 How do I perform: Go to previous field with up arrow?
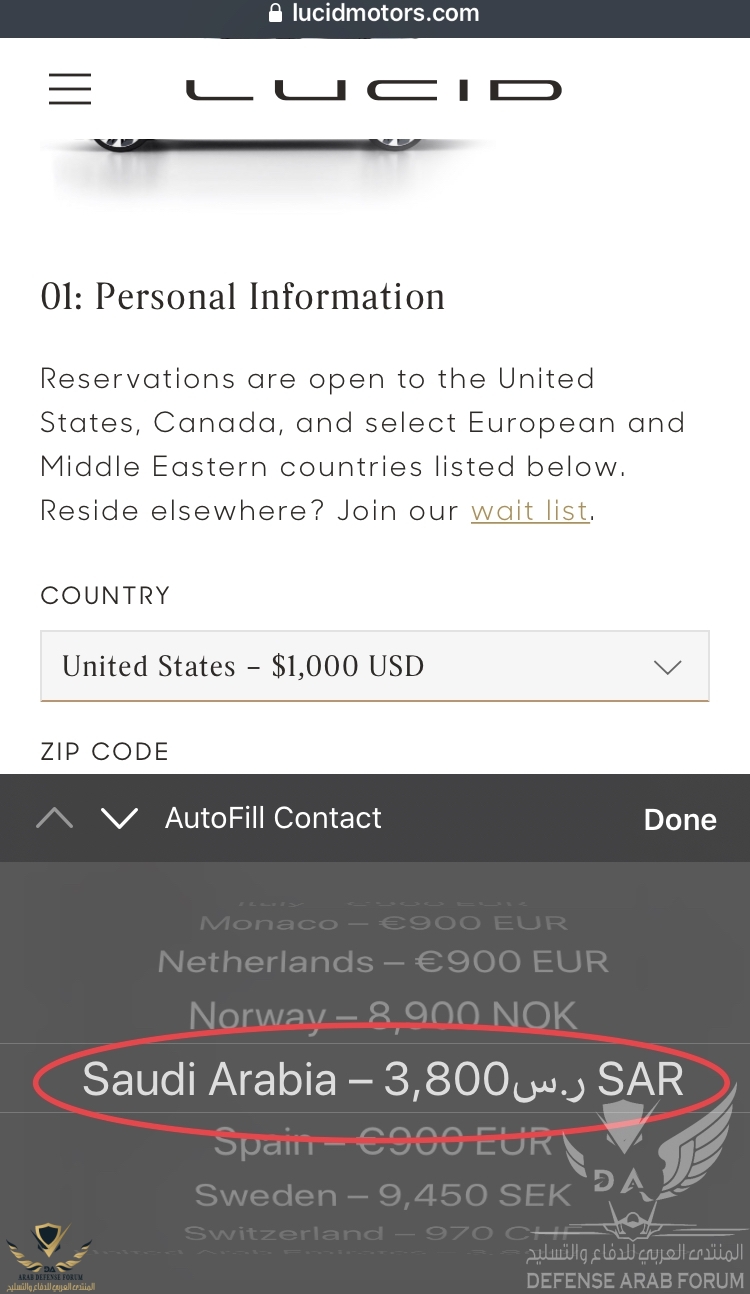pos(54,819)
